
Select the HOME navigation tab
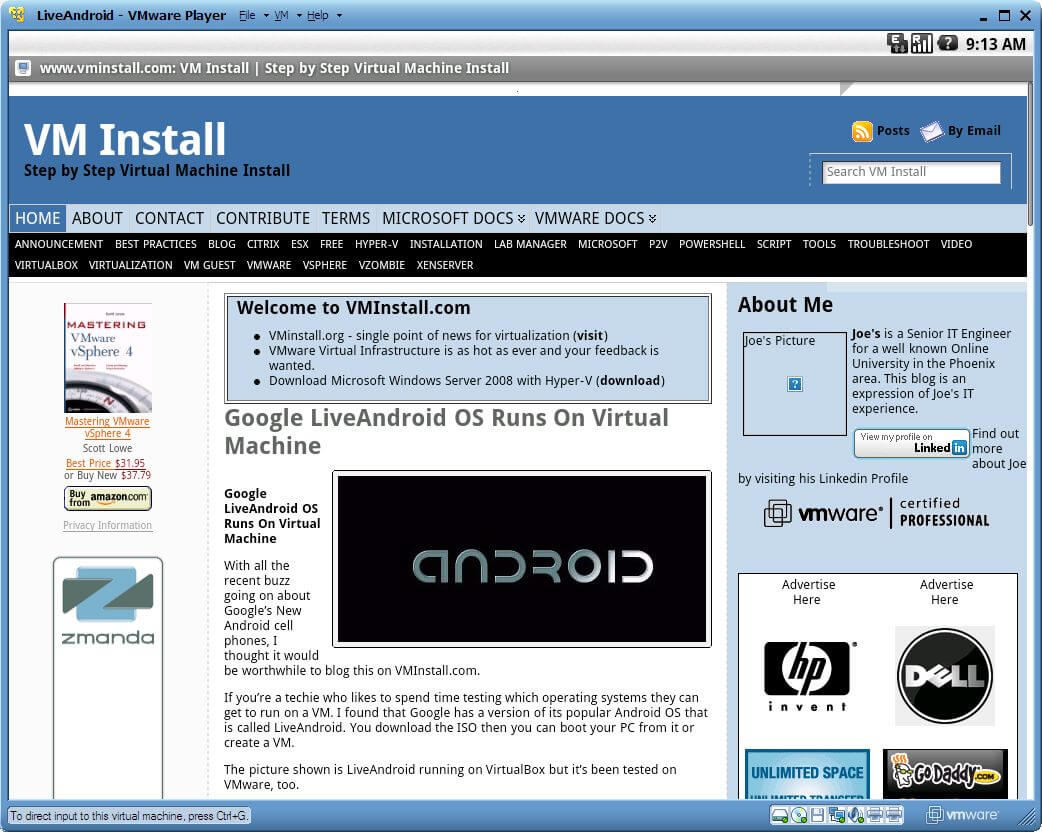(38, 219)
